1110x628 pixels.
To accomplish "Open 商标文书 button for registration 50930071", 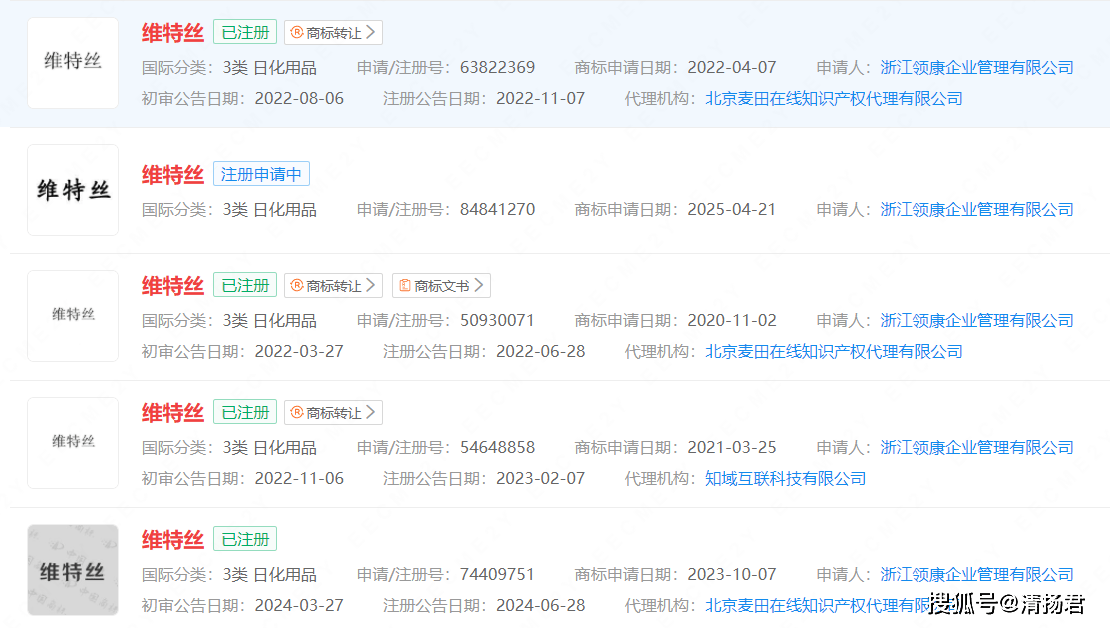I will click(441, 286).
